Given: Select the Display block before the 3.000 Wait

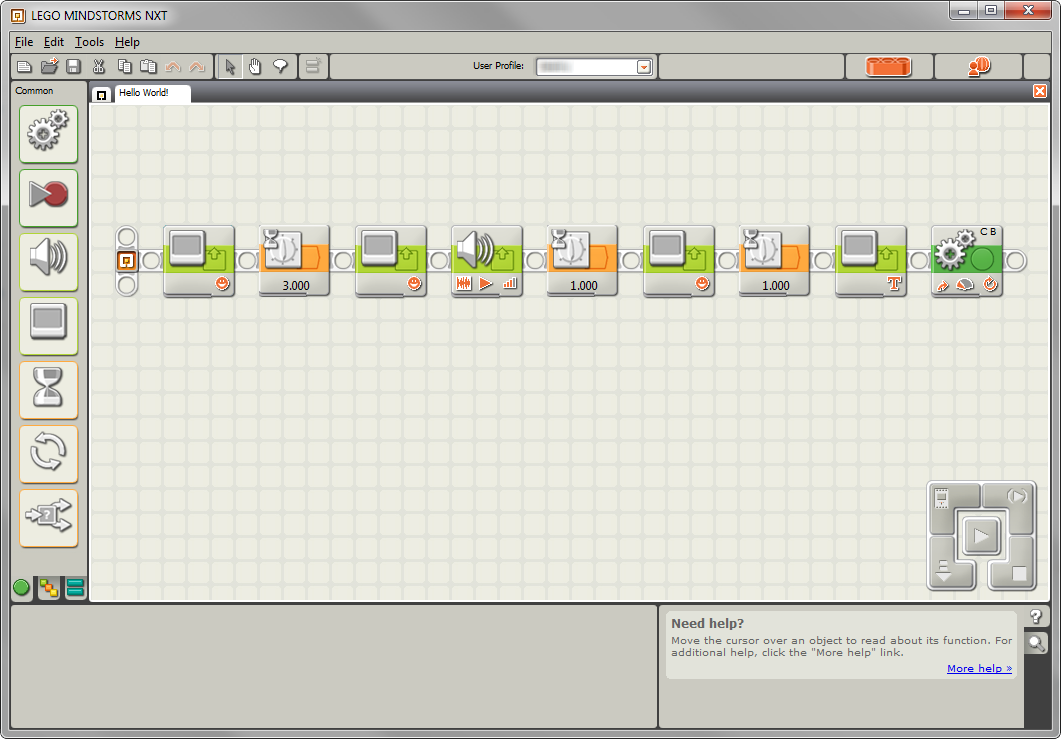Looking at the screenshot, I should coord(198,261).
